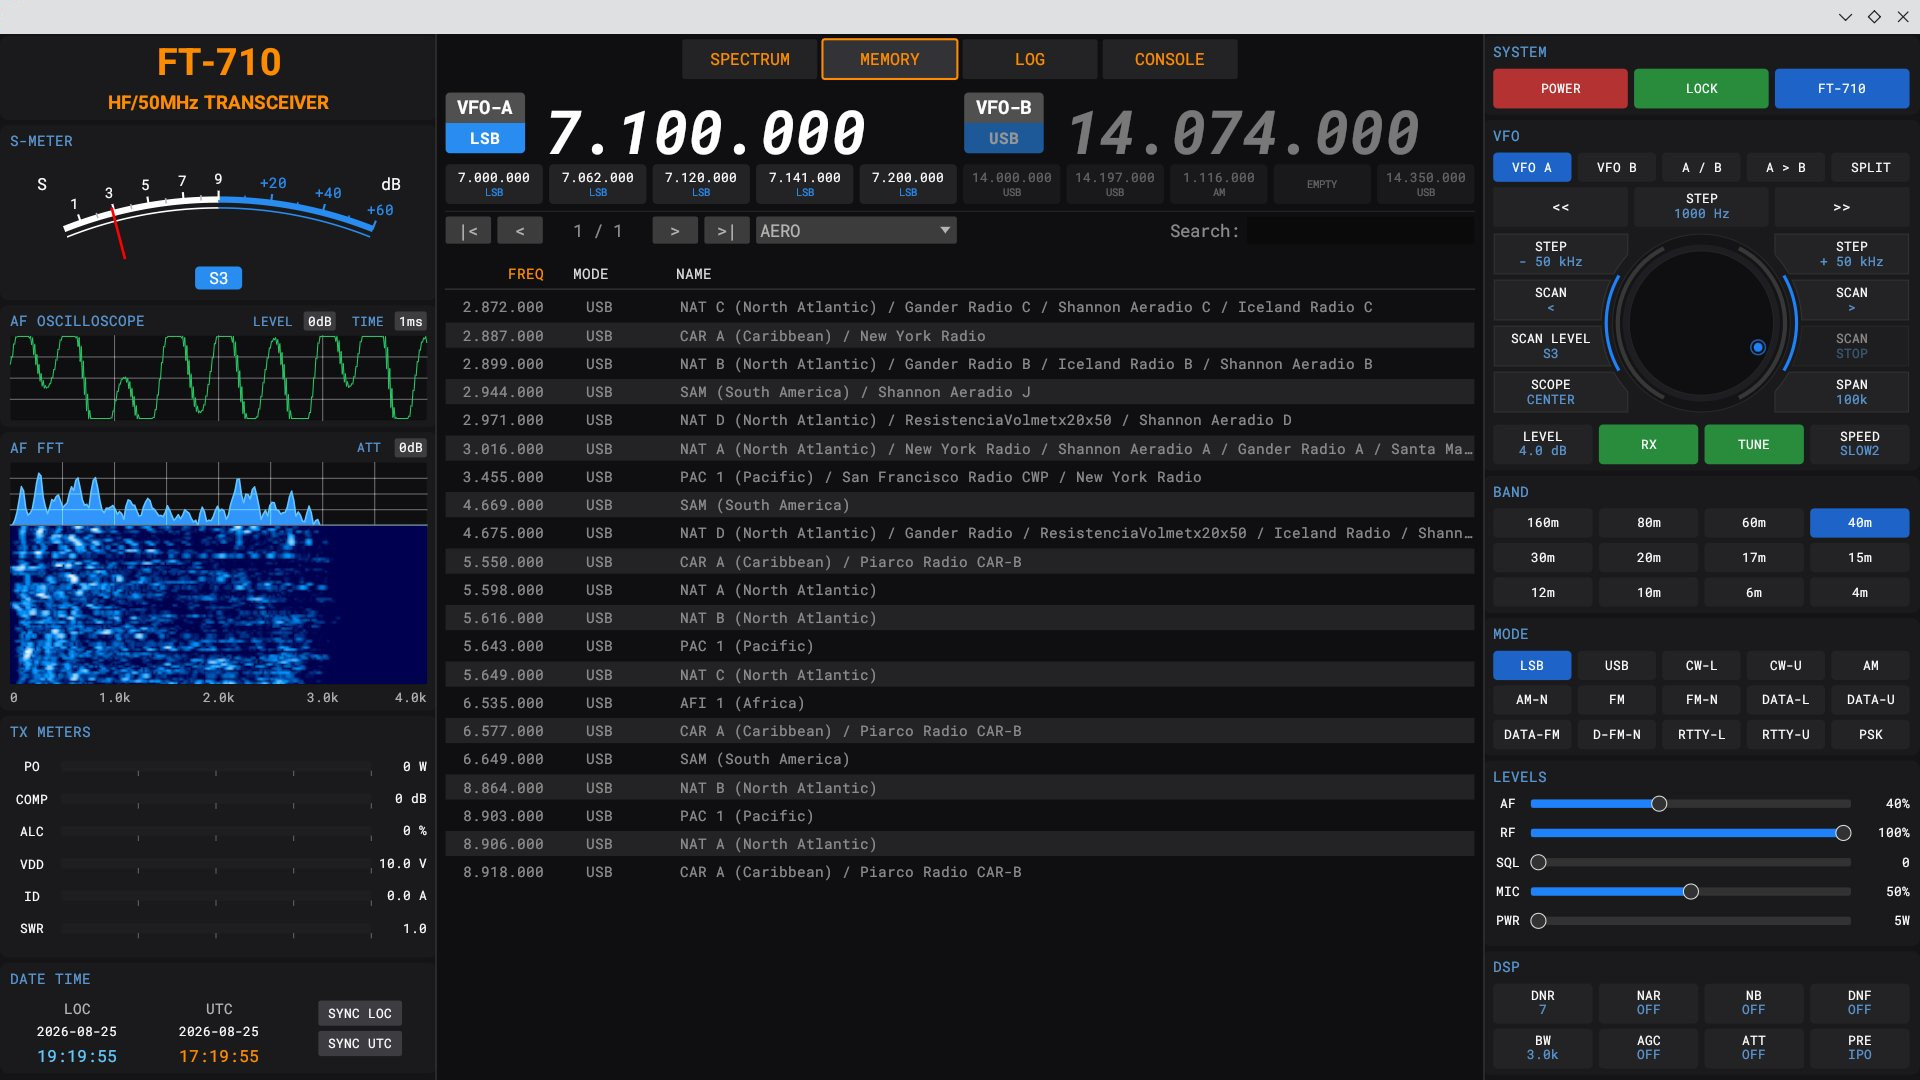
Task: Adjust the AF level slider
Action: pos(1690,804)
